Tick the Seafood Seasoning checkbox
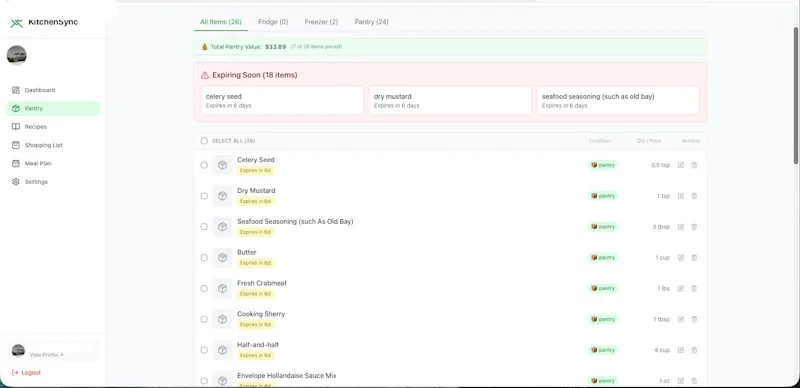The width and height of the screenshot is (800, 388). (204, 227)
